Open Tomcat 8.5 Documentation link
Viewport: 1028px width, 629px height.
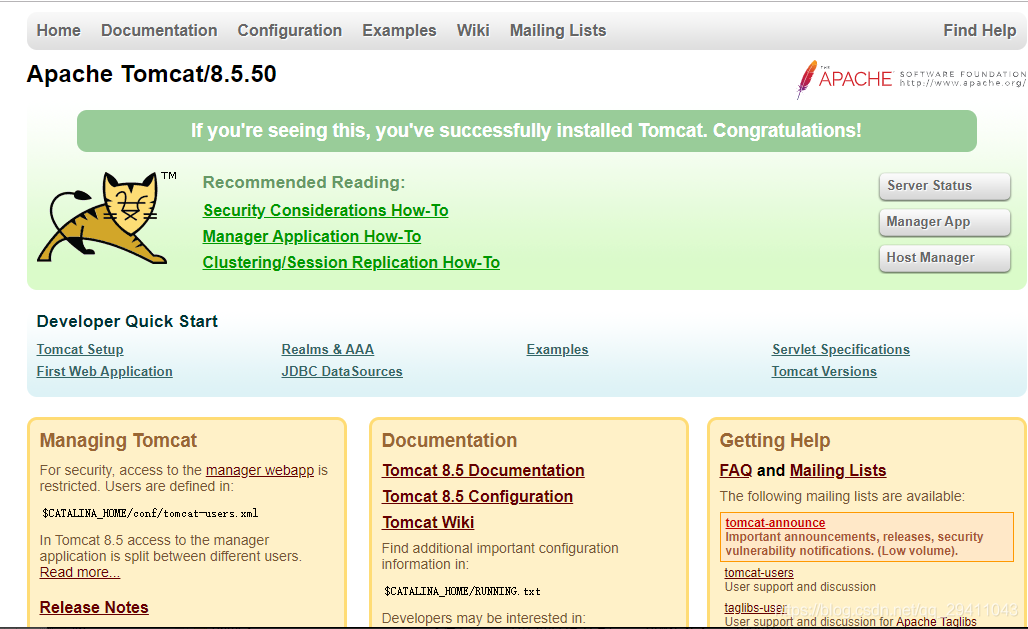(x=483, y=470)
